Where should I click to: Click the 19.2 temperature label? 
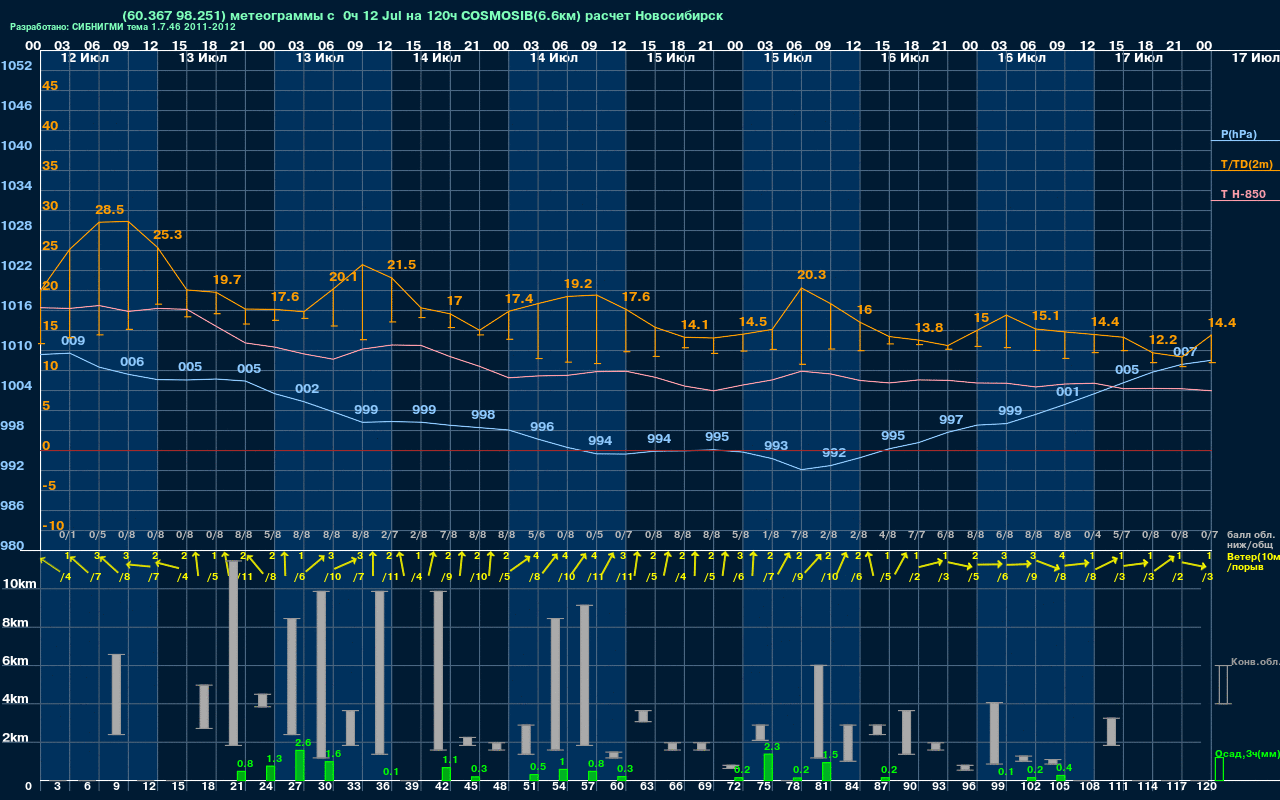(x=578, y=284)
